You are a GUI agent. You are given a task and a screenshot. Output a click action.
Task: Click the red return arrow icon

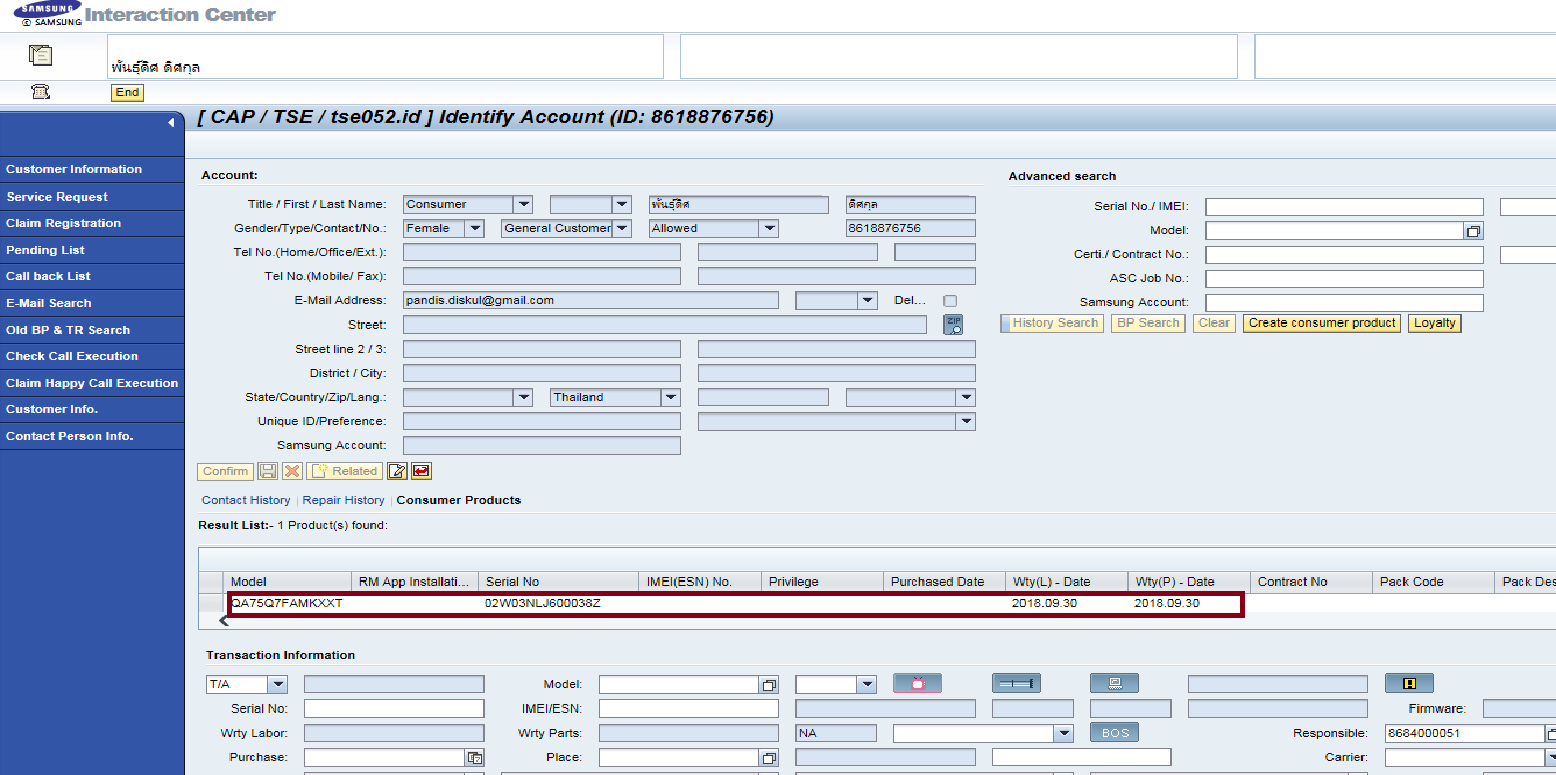pyautogui.click(x=421, y=471)
